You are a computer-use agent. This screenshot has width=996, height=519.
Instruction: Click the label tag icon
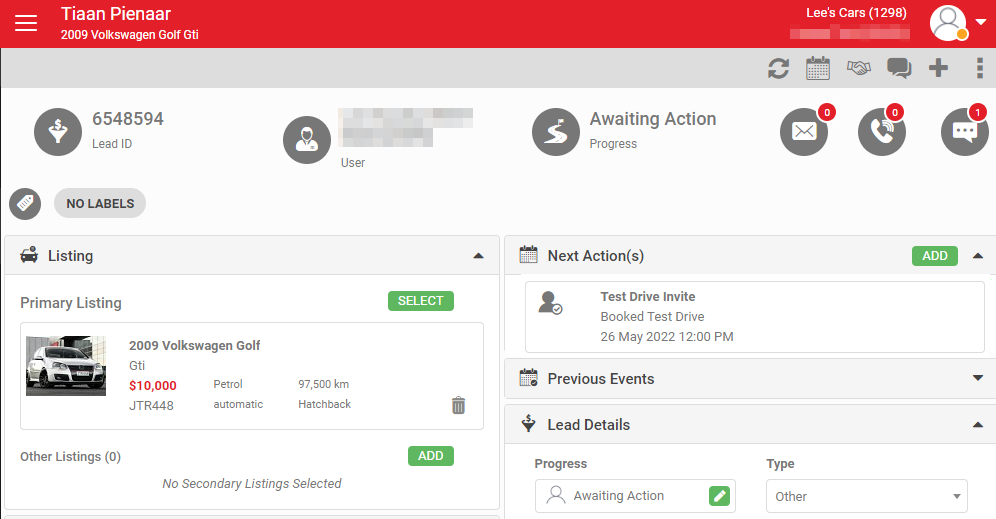point(25,203)
